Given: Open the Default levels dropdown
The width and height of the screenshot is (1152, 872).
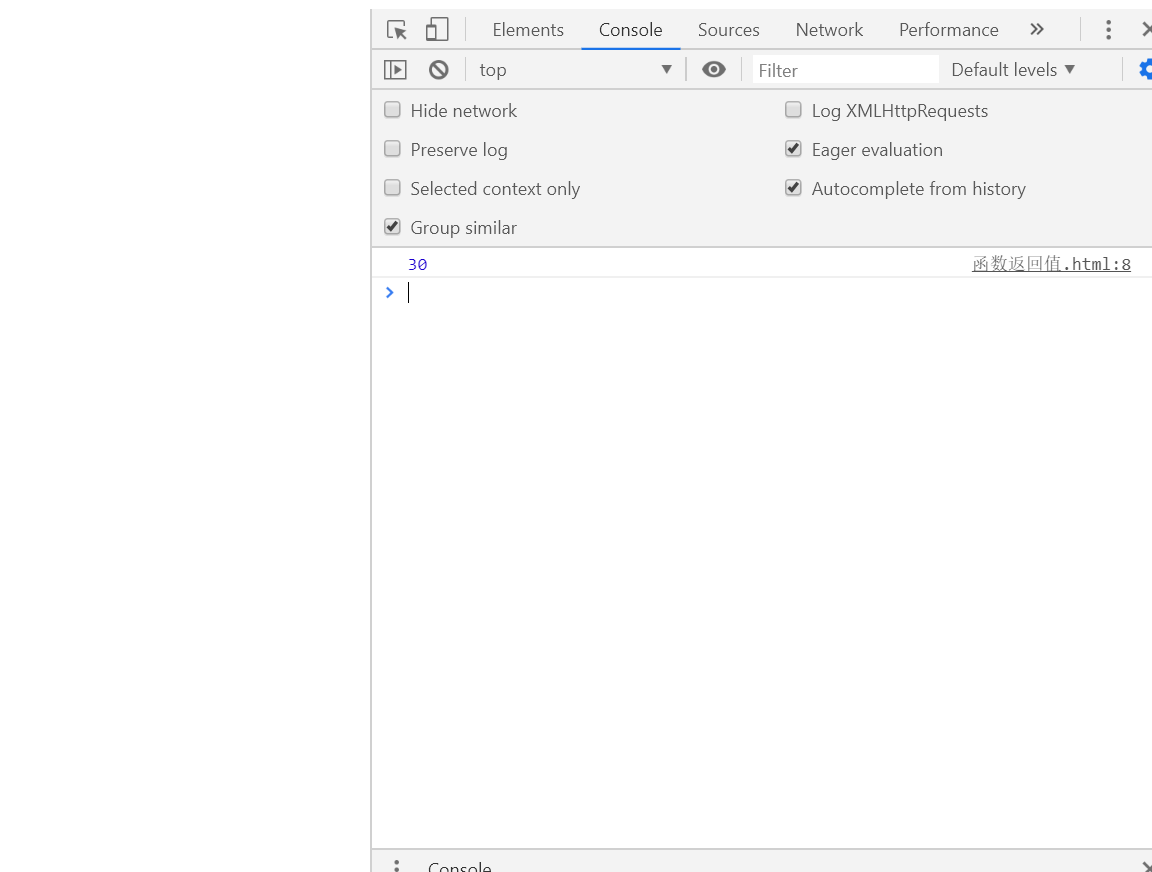Looking at the screenshot, I should pos(1013,70).
